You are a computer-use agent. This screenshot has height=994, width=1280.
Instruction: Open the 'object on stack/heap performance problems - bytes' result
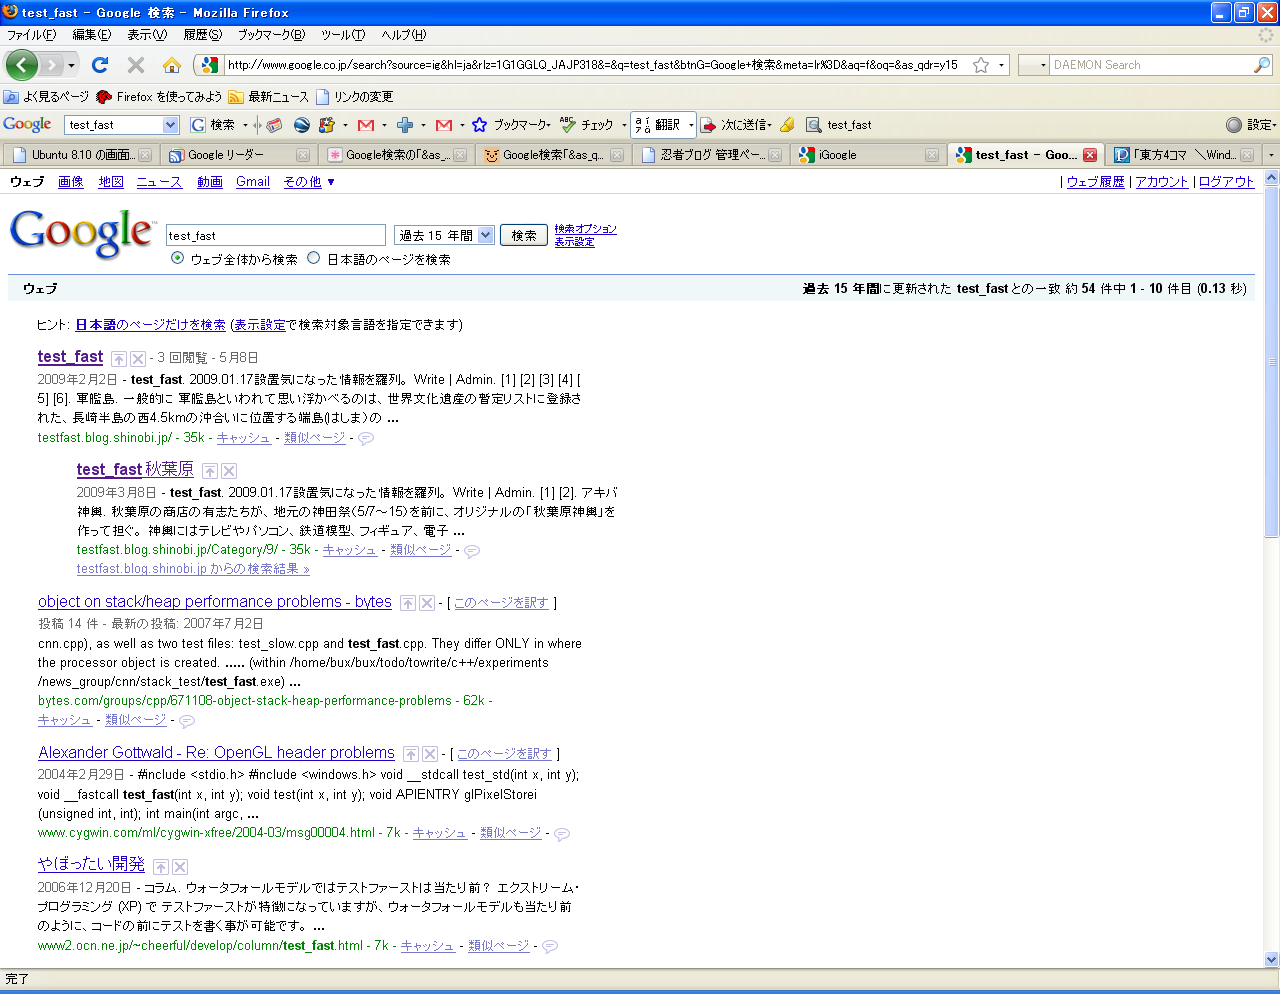[x=215, y=602]
